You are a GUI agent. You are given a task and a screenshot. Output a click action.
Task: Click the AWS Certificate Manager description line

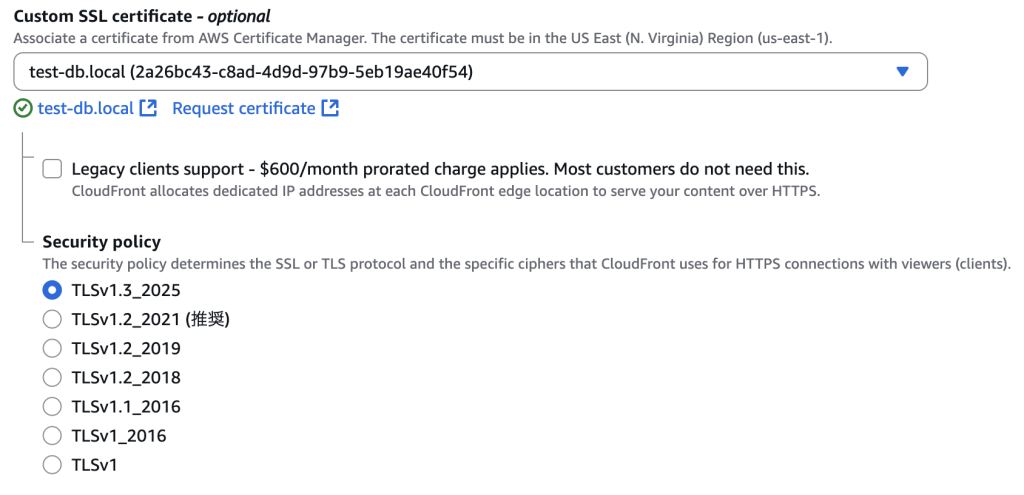tap(423, 38)
